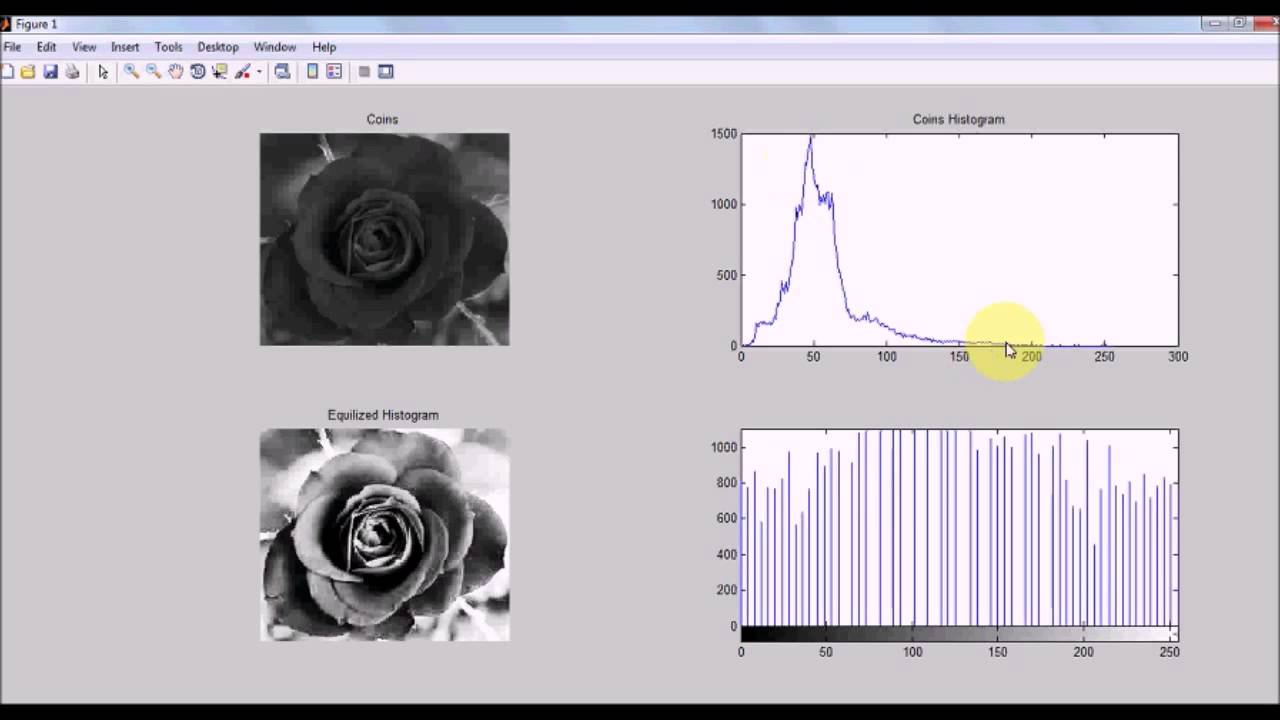This screenshot has height=720, width=1280.
Task: Select the Data Cursor tool
Action: pos(219,72)
